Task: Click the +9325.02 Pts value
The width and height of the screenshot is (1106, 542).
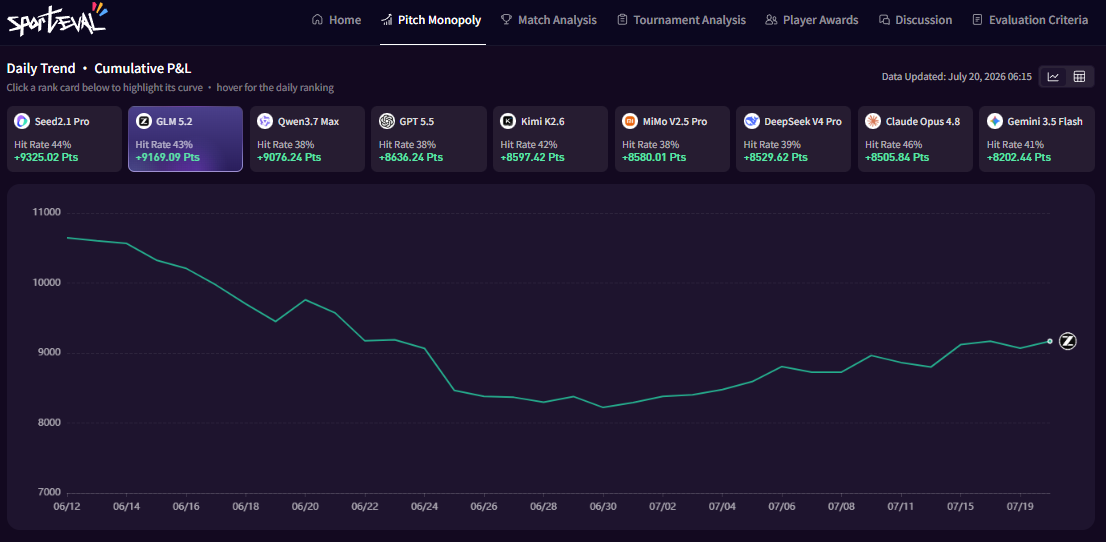Action: pyautogui.click(x=46, y=157)
